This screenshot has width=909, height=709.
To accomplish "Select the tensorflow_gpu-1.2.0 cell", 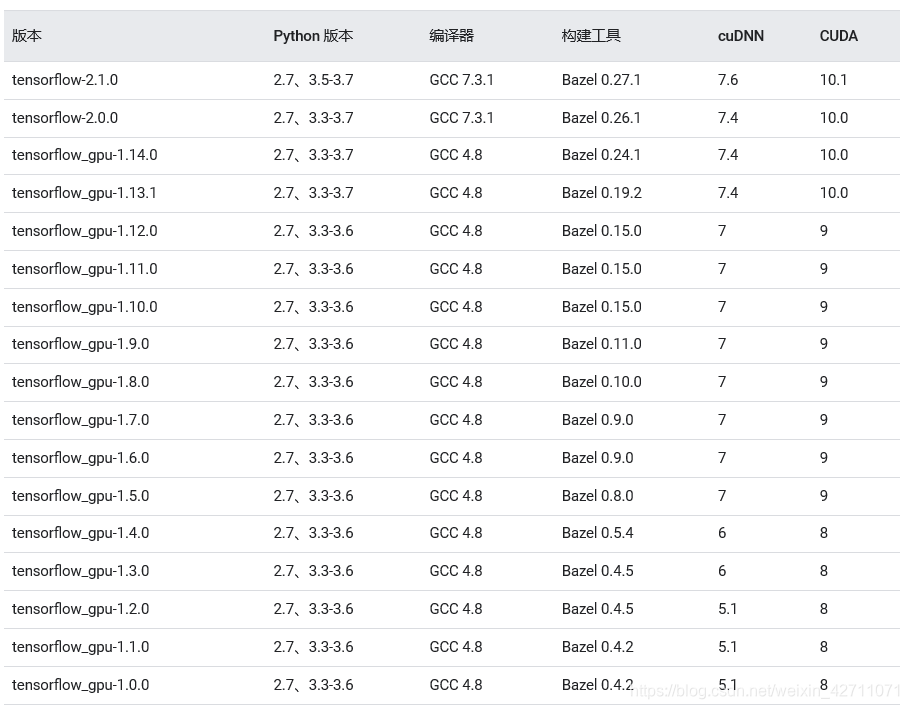I will pyautogui.click(x=81, y=609).
